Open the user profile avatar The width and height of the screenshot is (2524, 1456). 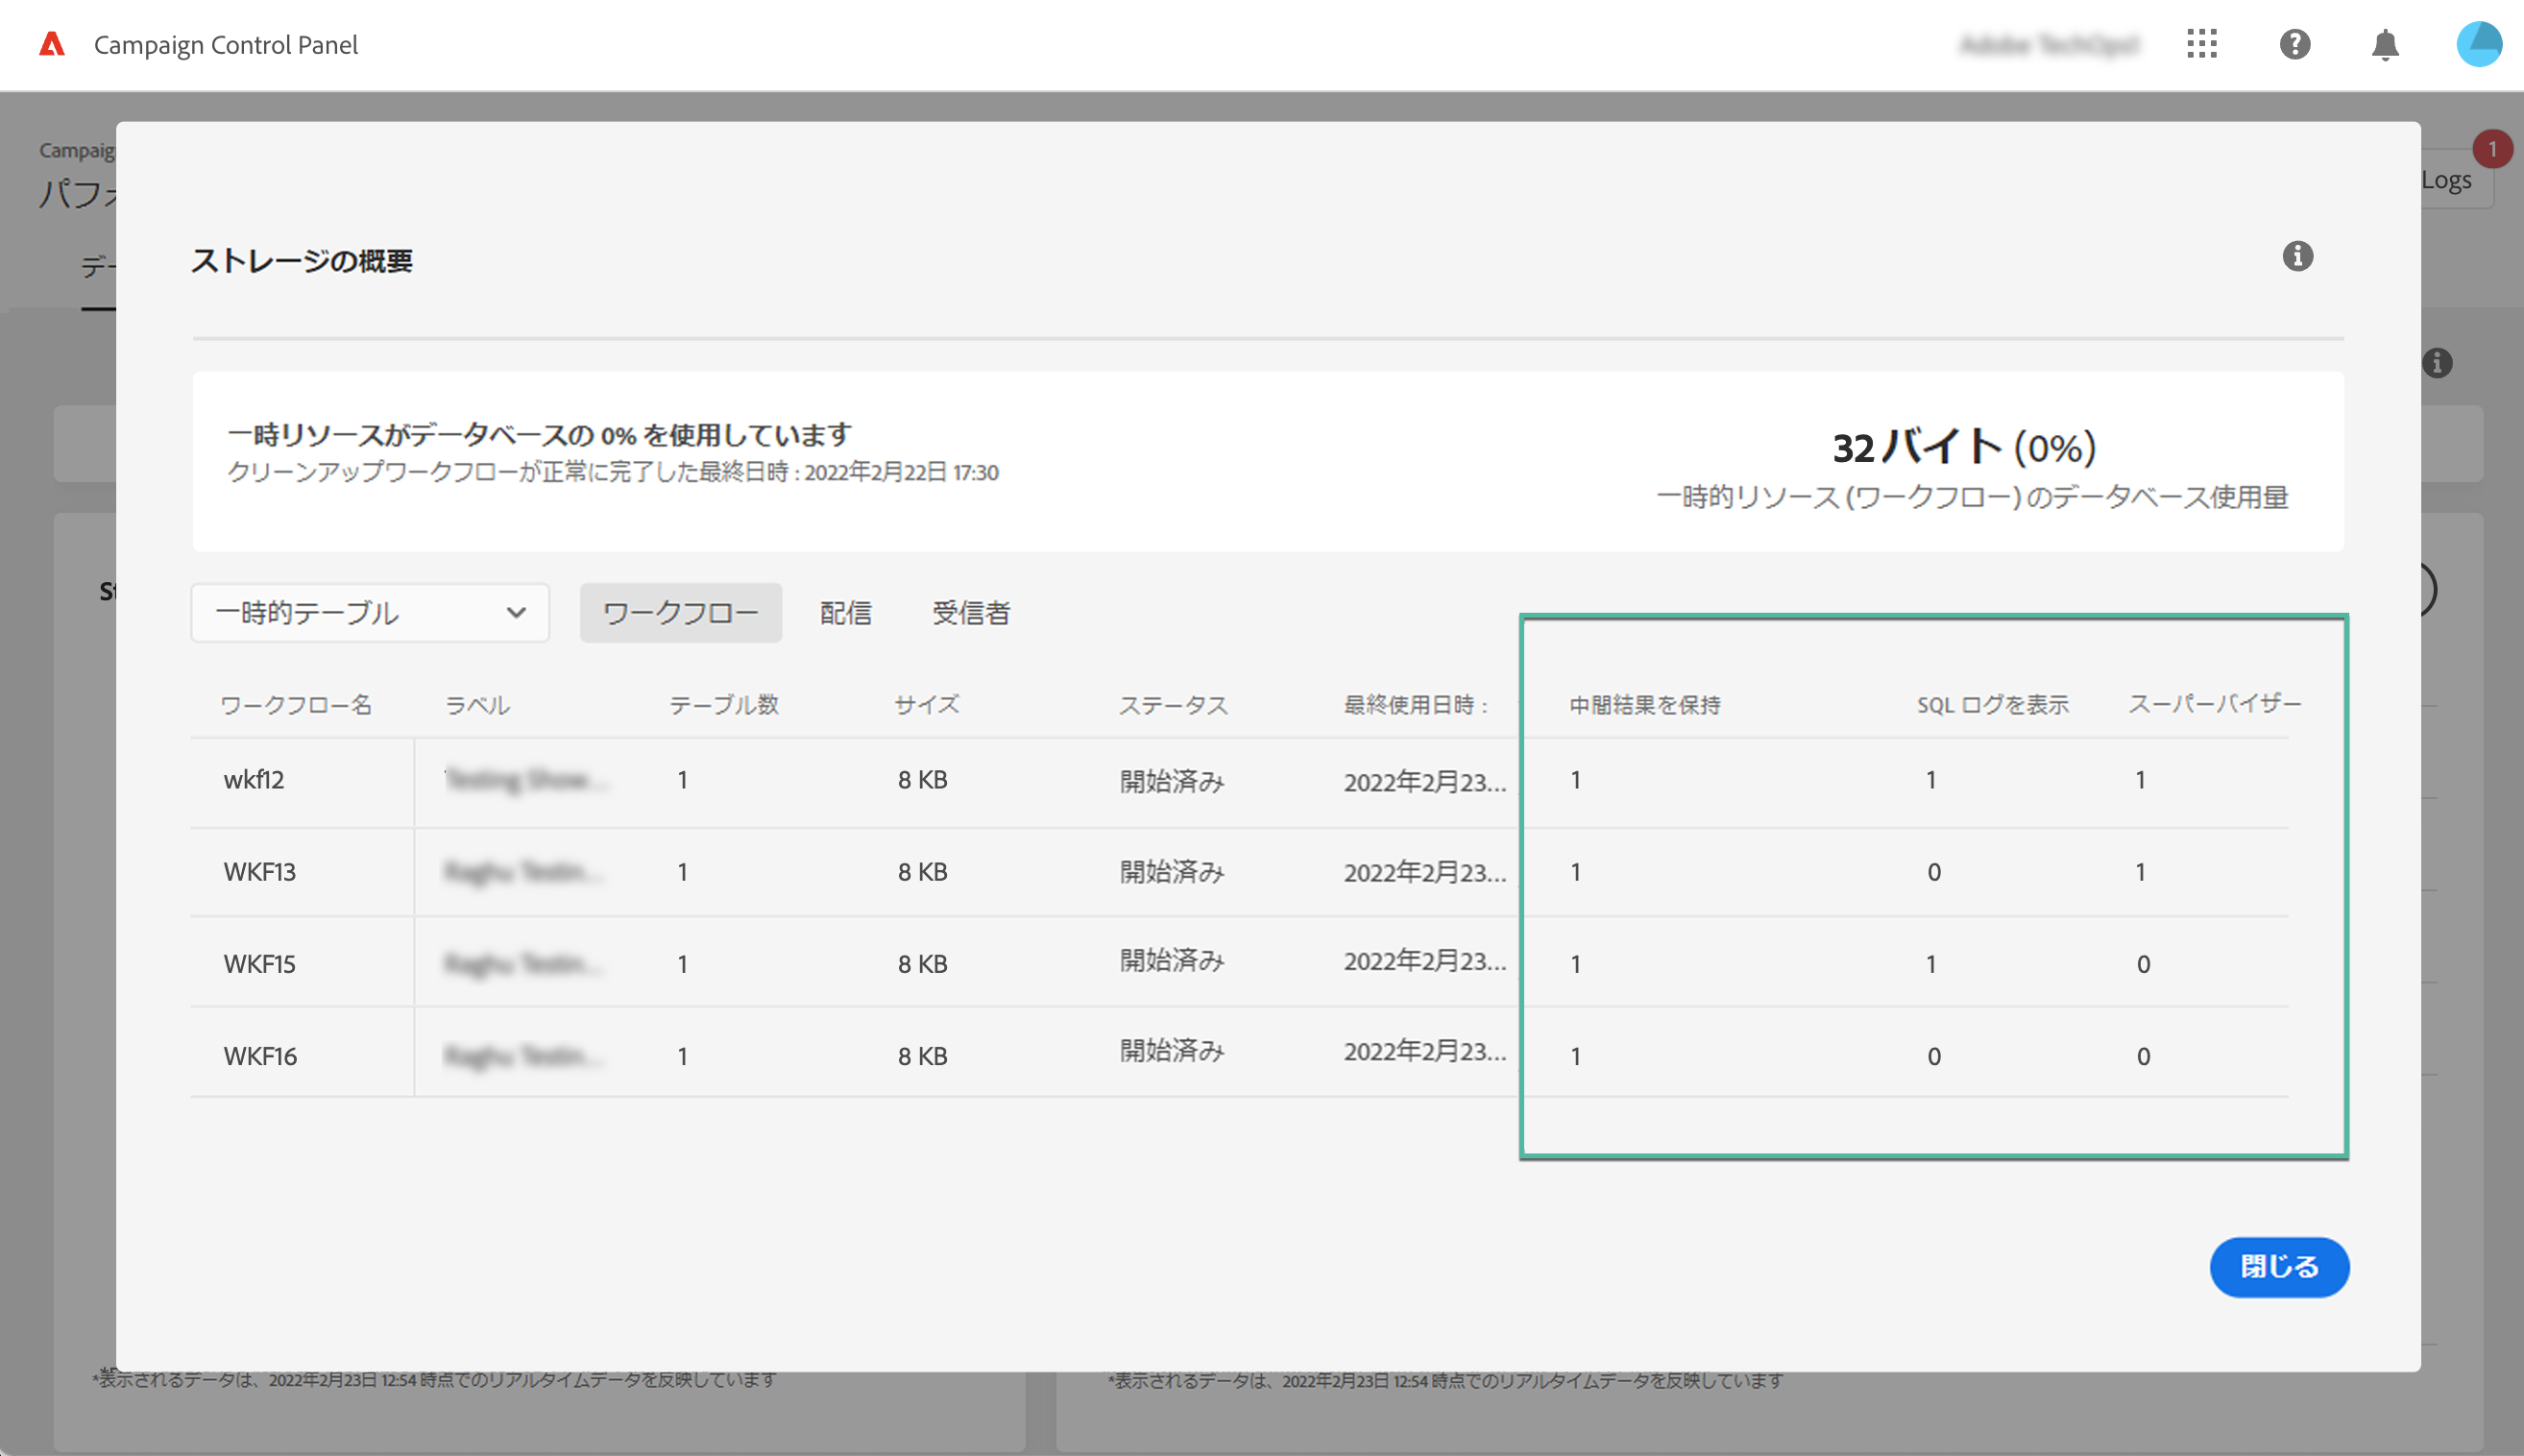pyautogui.click(x=2478, y=44)
